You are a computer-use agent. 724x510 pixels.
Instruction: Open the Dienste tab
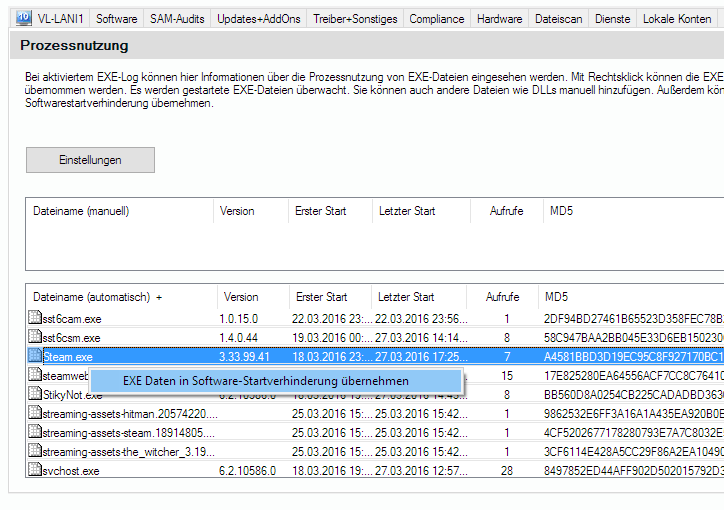pos(613,18)
